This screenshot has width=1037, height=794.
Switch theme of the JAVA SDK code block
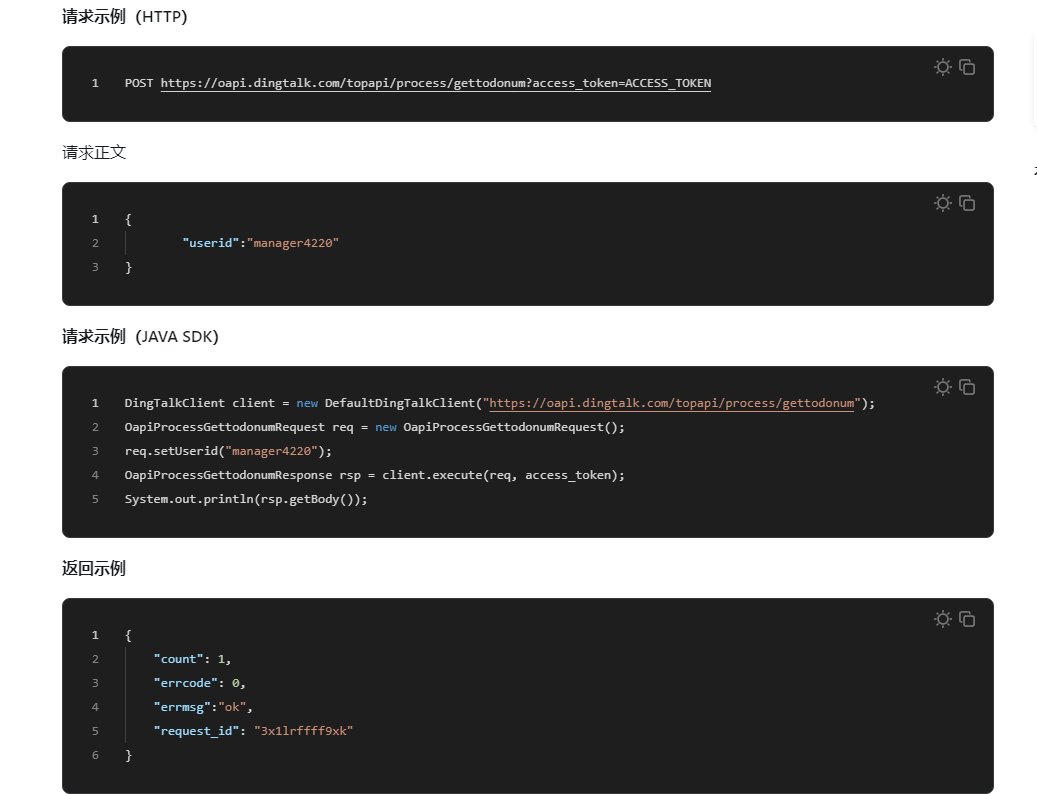tap(942, 387)
